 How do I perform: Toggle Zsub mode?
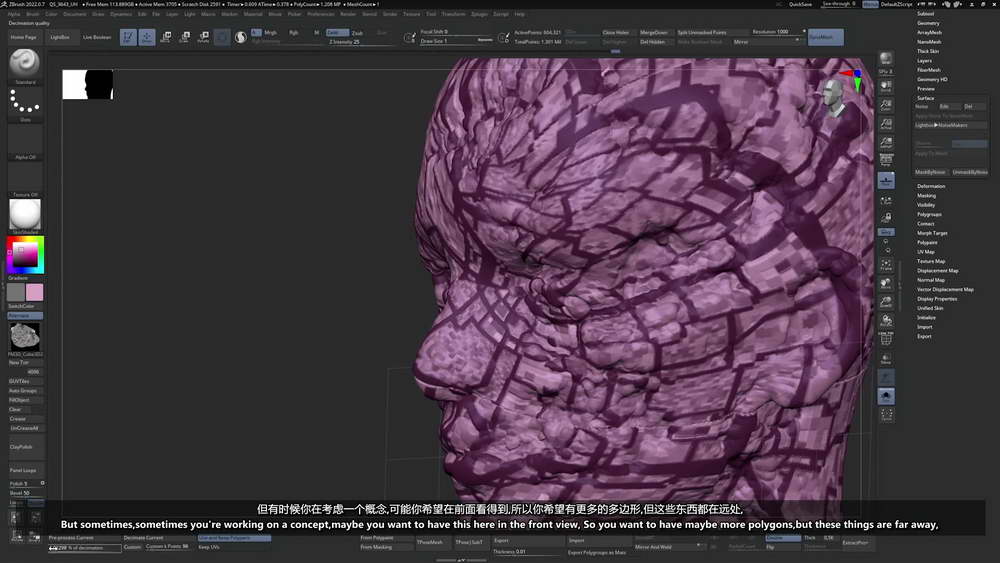(358, 33)
